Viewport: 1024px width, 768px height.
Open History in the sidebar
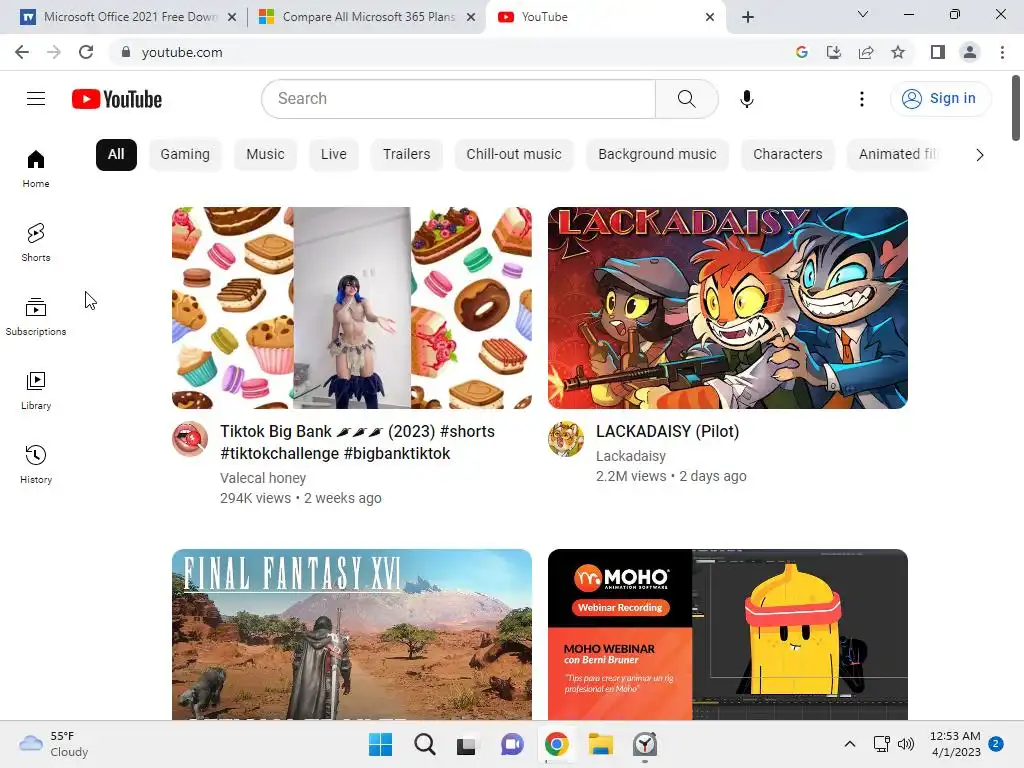(36, 464)
